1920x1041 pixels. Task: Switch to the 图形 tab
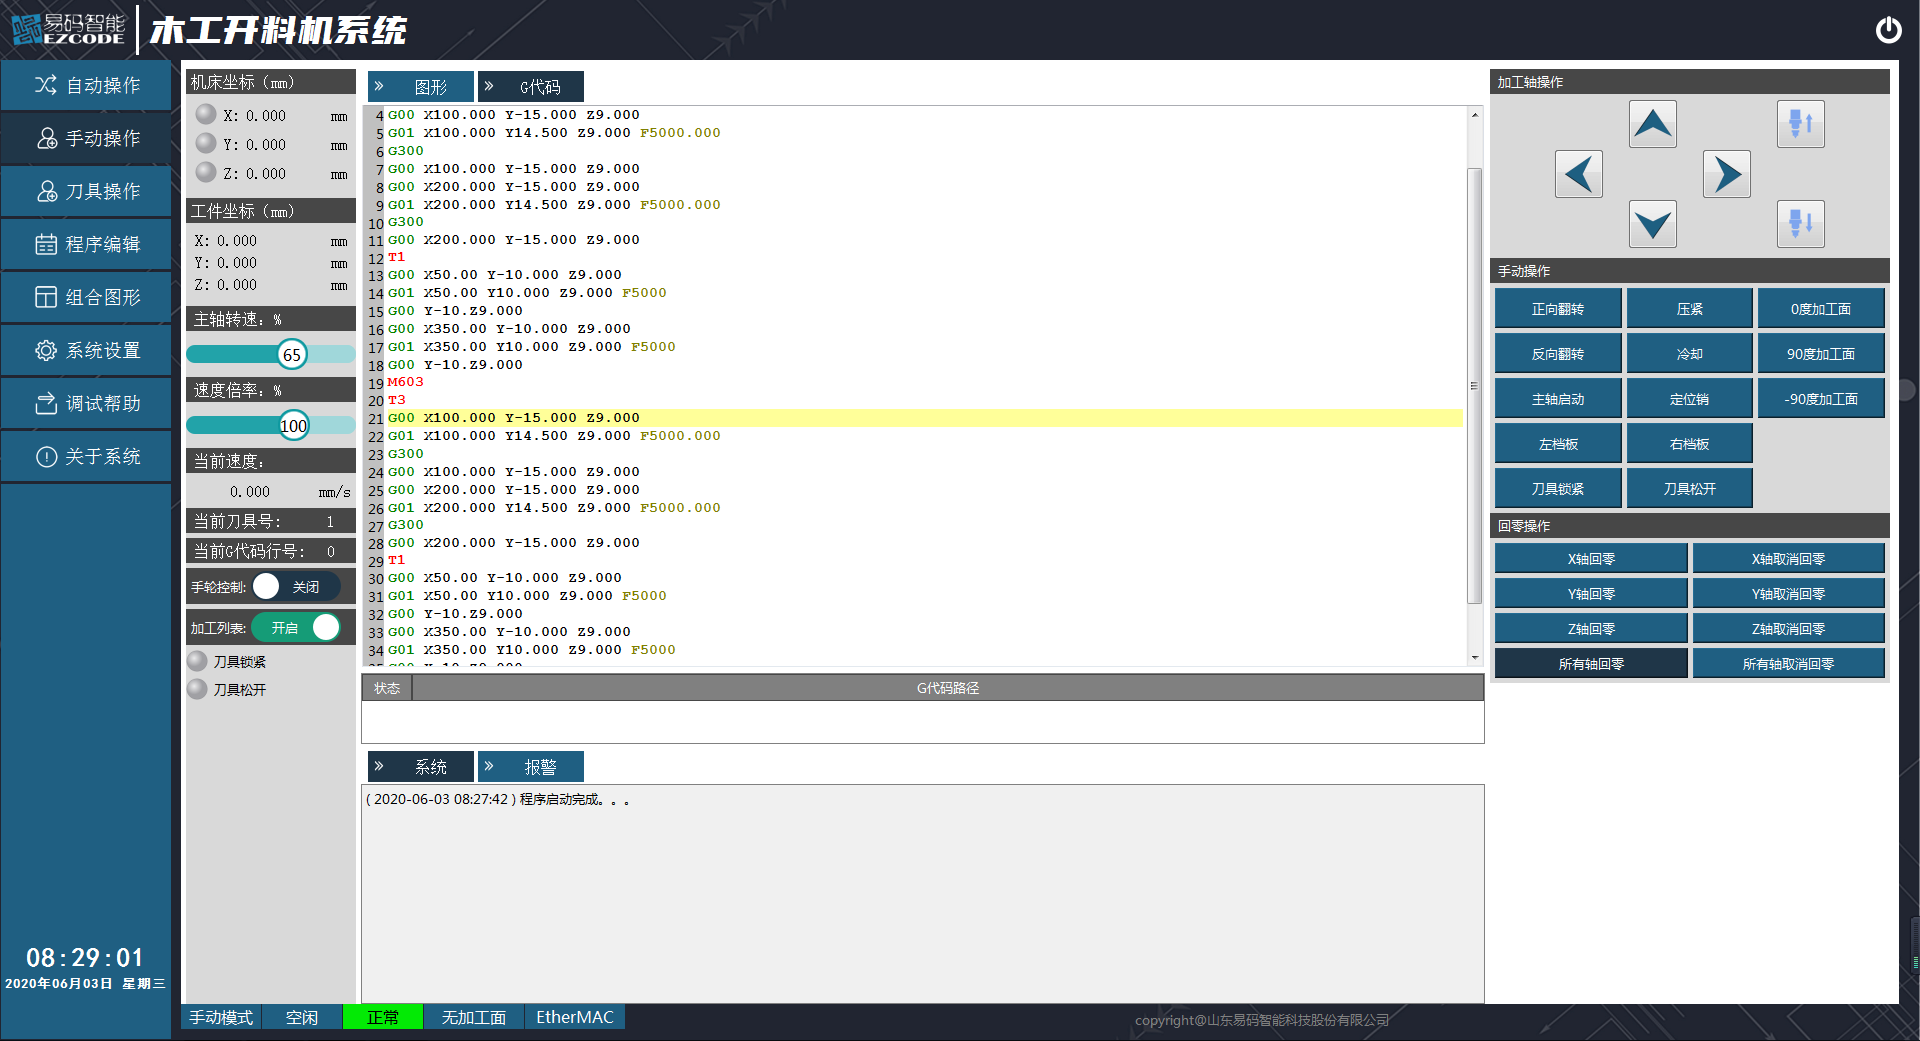click(421, 87)
